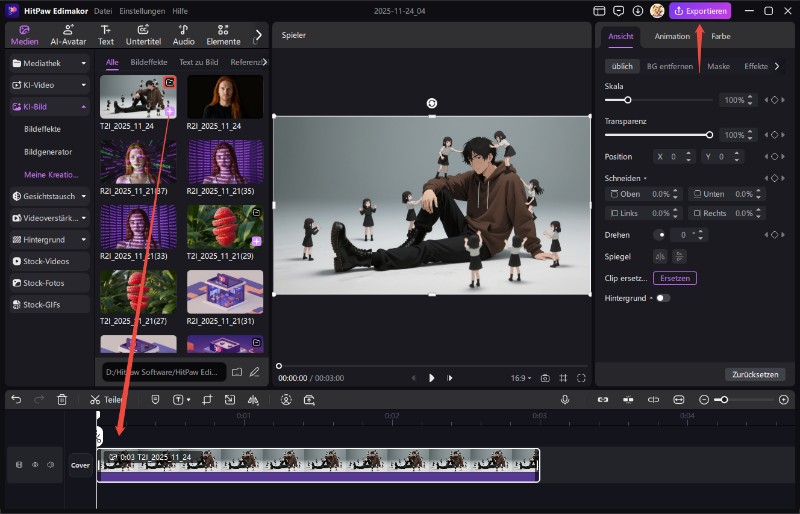This screenshot has width=800, height=514.
Task: Take a snapshot with the camera icon
Action: (x=545, y=378)
